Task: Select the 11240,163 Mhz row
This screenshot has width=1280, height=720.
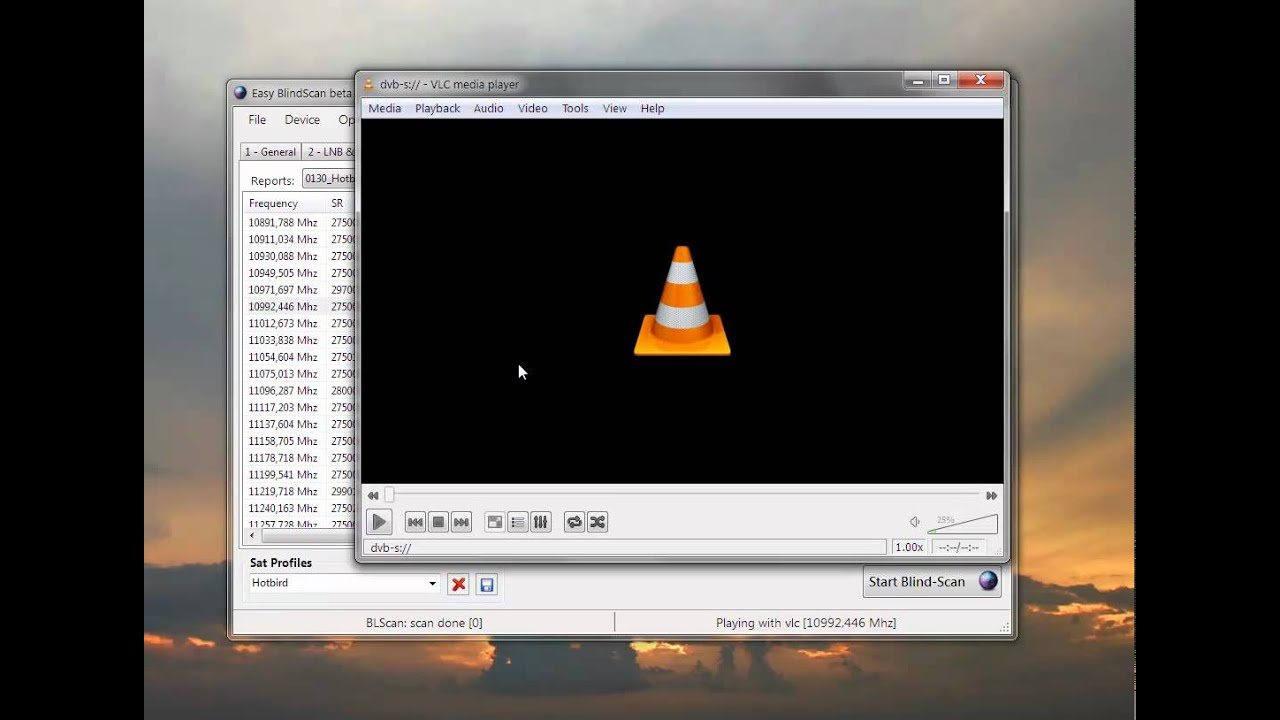Action: point(300,508)
